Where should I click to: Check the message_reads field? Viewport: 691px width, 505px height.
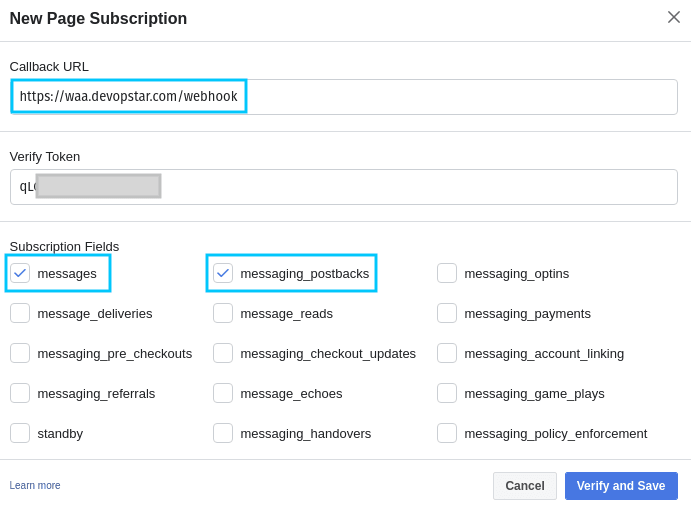click(223, 313)
